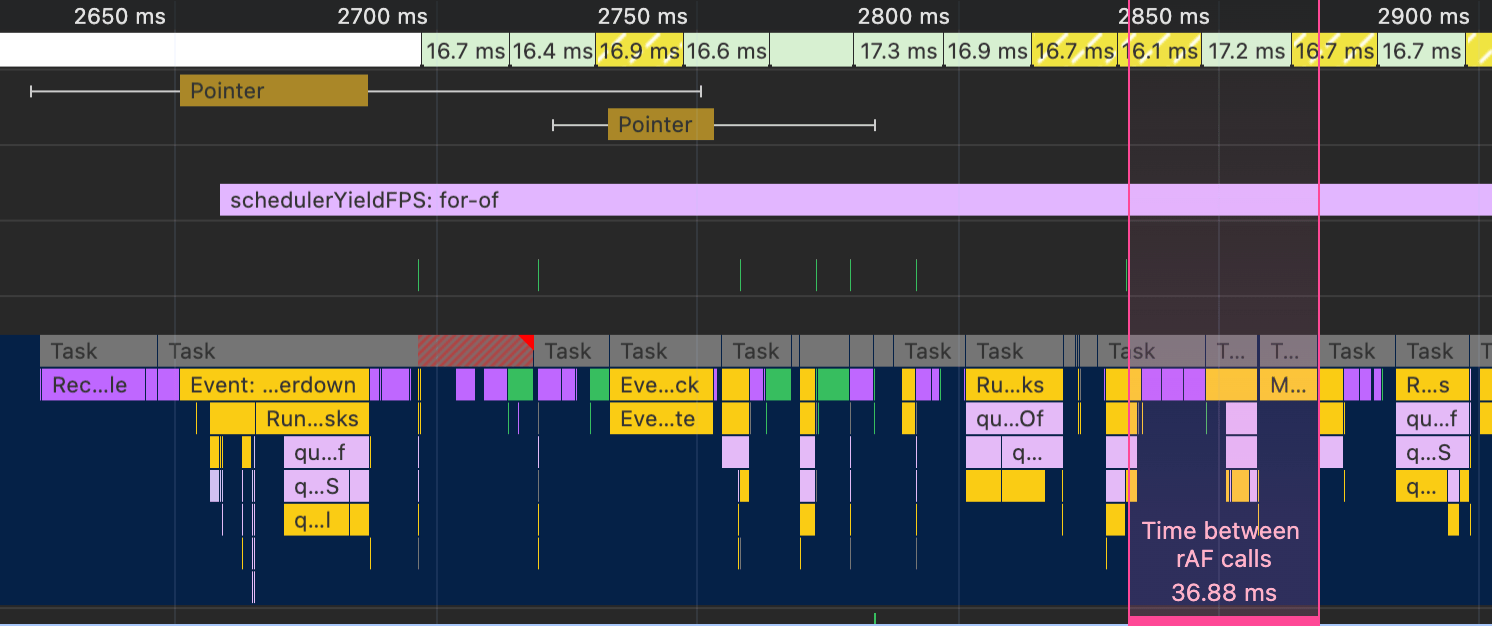Select the M... yellow entry

tap(1289, 385)
